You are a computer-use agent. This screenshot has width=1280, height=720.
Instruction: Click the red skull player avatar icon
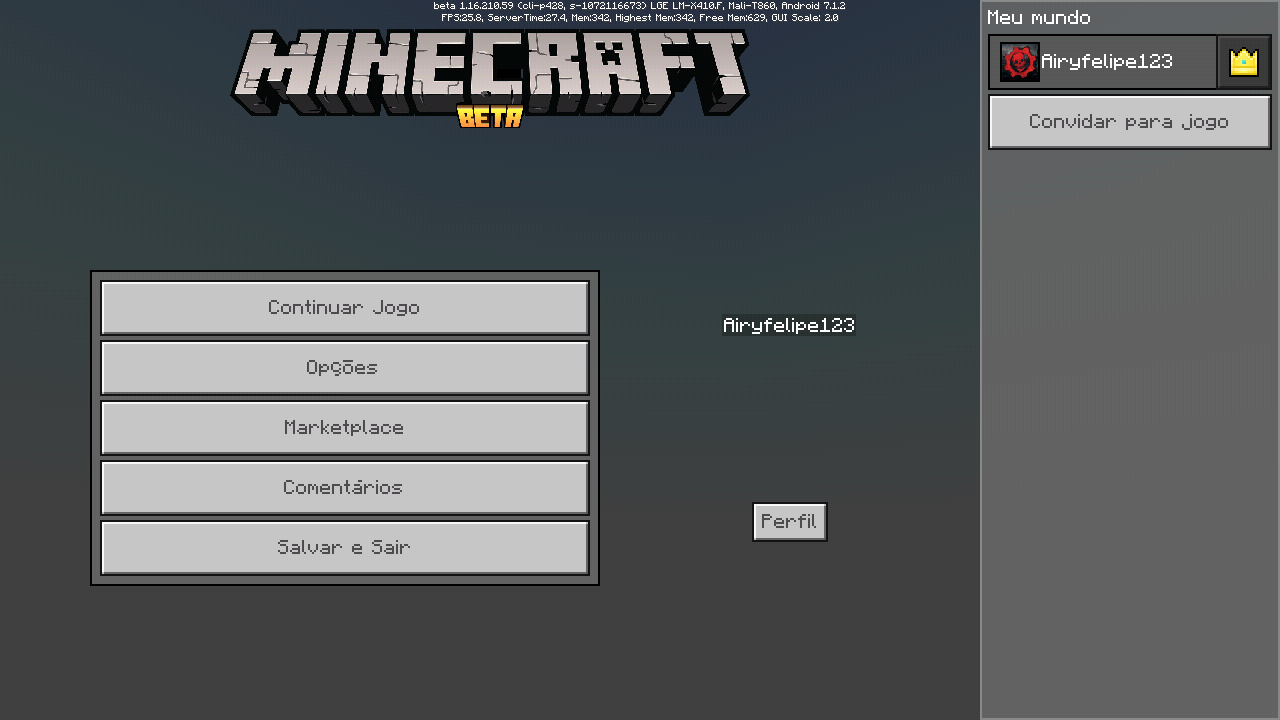[x=1019, y=62]
